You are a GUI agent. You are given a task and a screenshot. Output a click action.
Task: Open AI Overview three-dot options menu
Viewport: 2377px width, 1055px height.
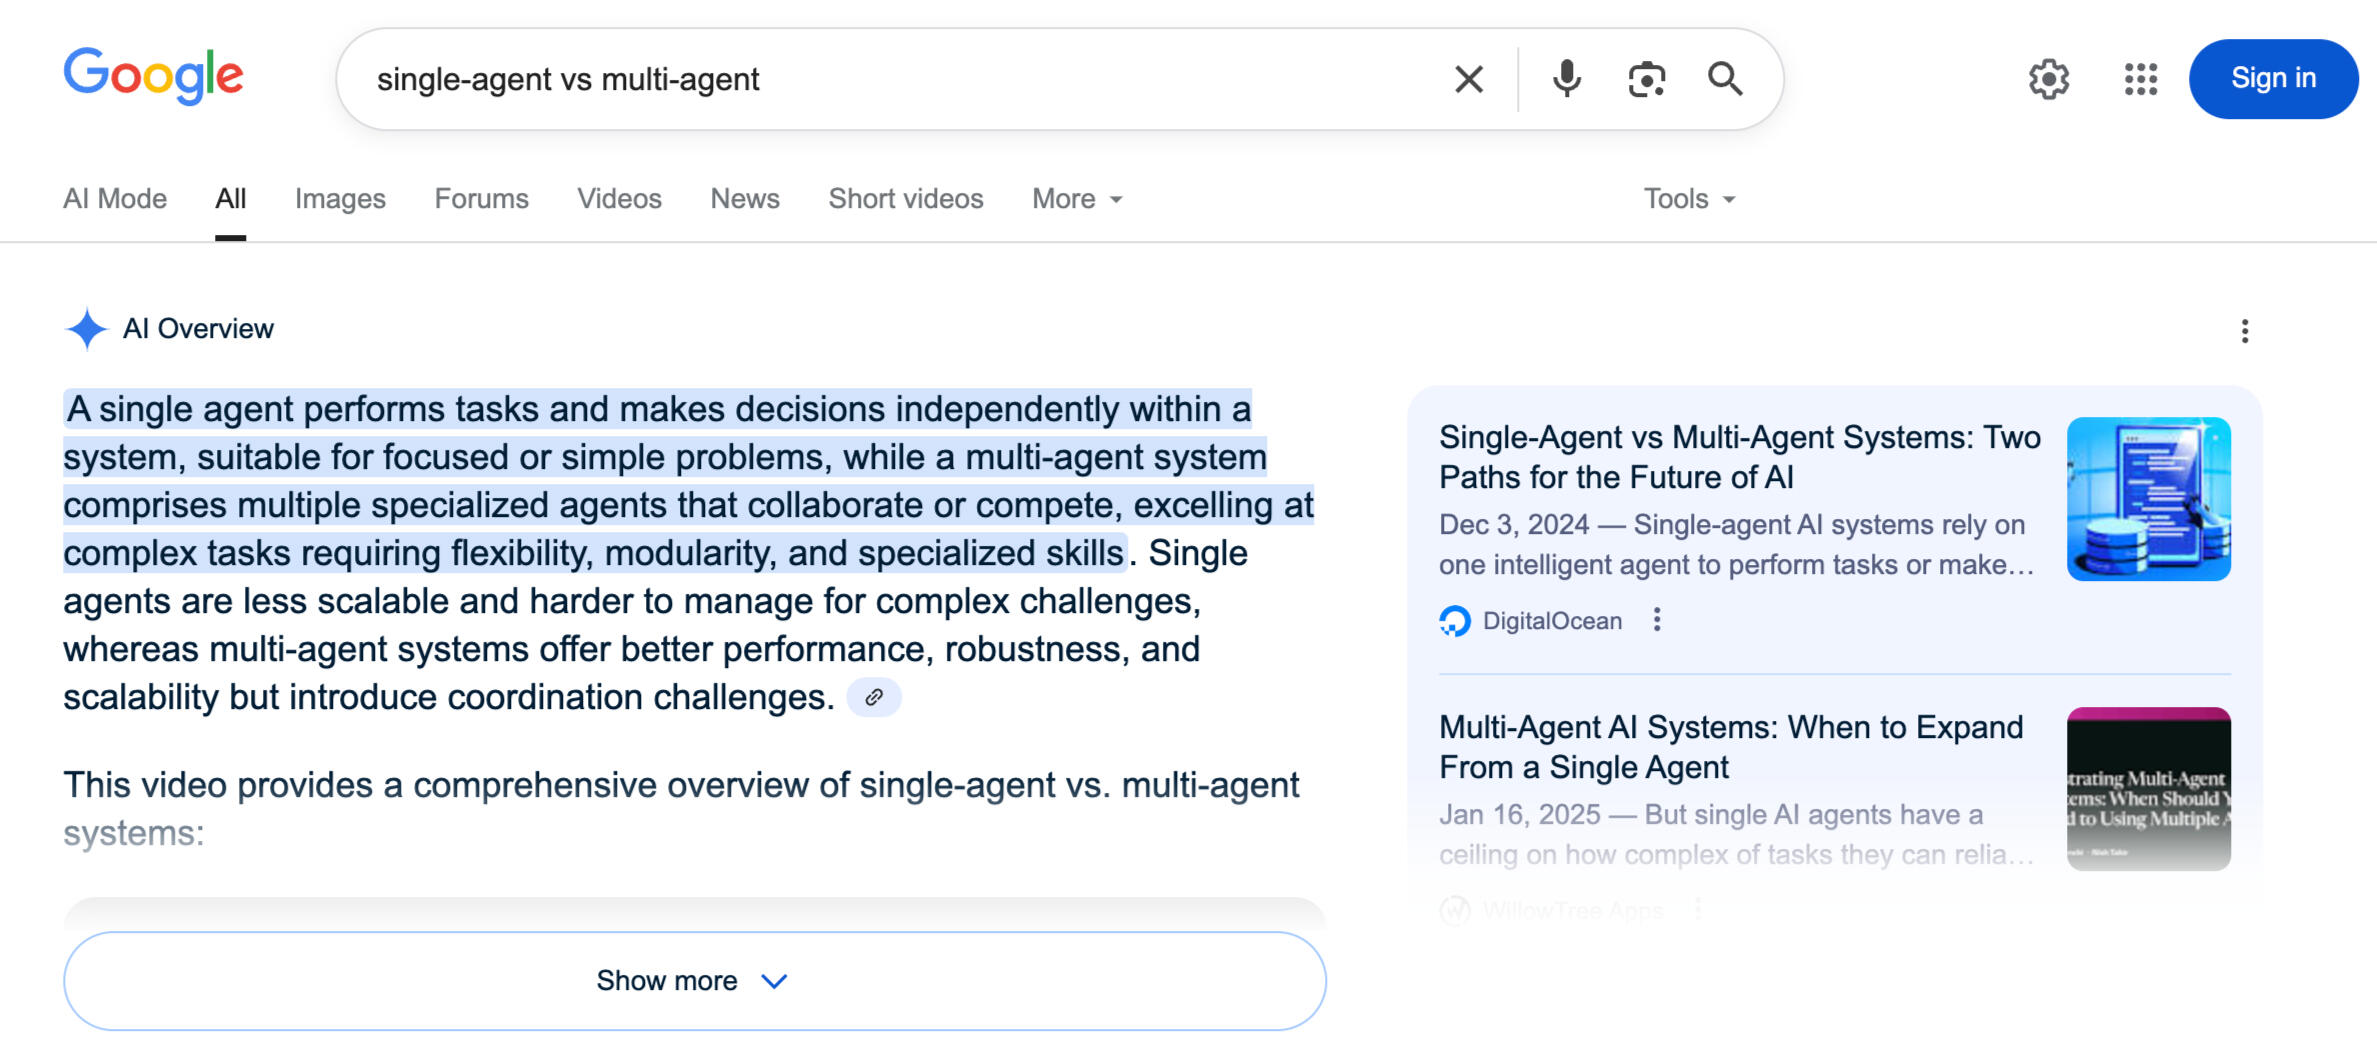pos(2245,331)
